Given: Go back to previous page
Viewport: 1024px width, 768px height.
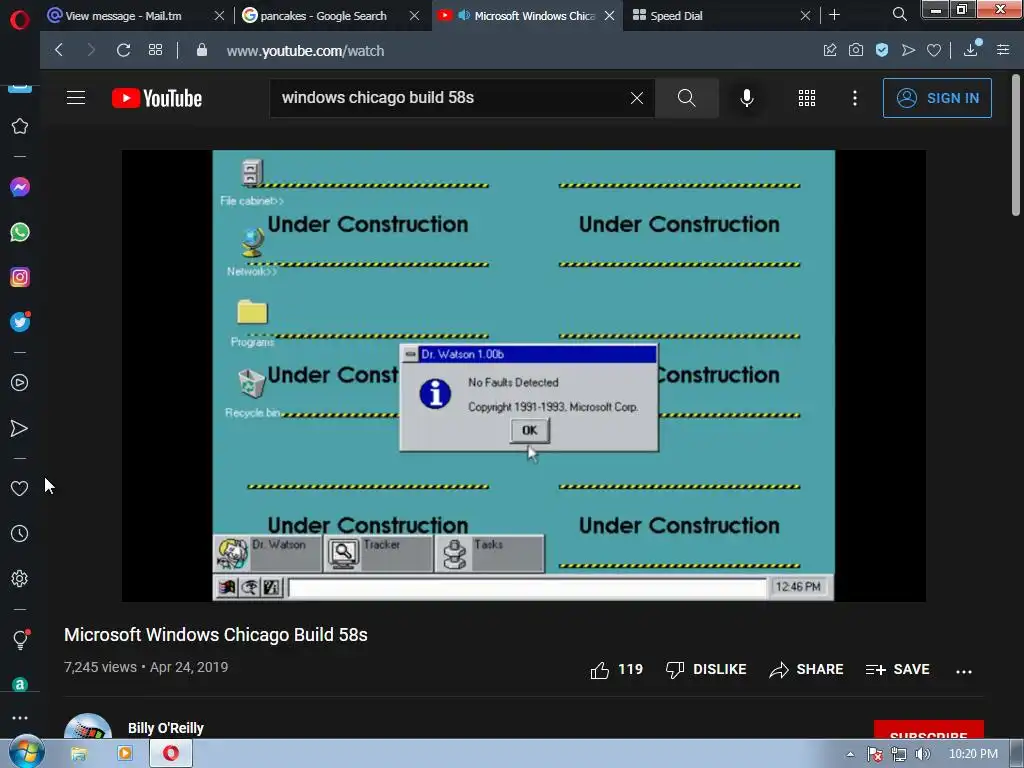Looking at the screenshot, I should tap(59, 50).
